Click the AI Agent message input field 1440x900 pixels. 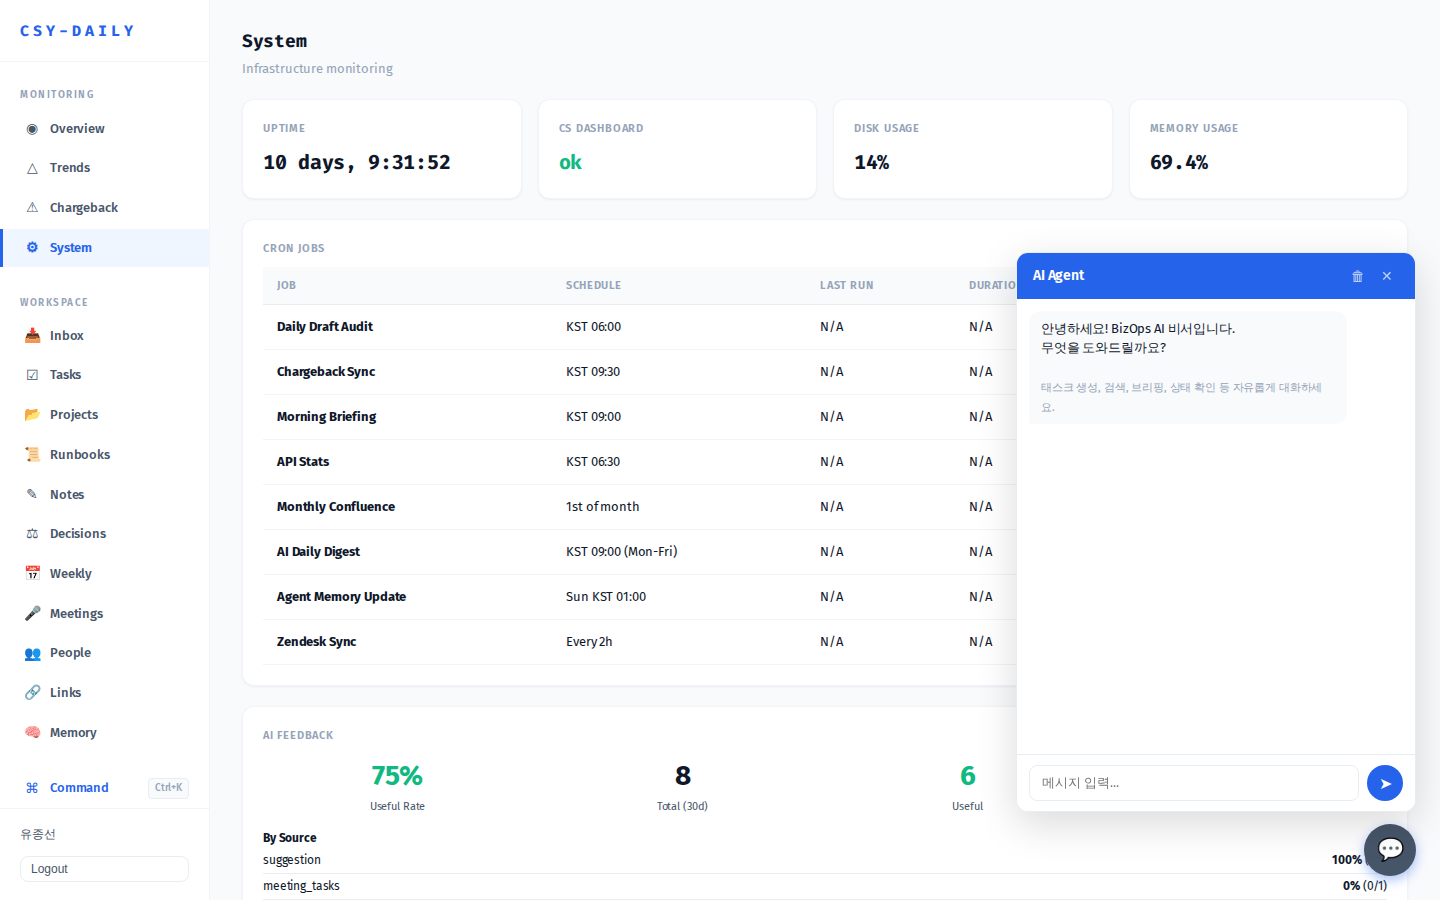tap(1193, 783)
